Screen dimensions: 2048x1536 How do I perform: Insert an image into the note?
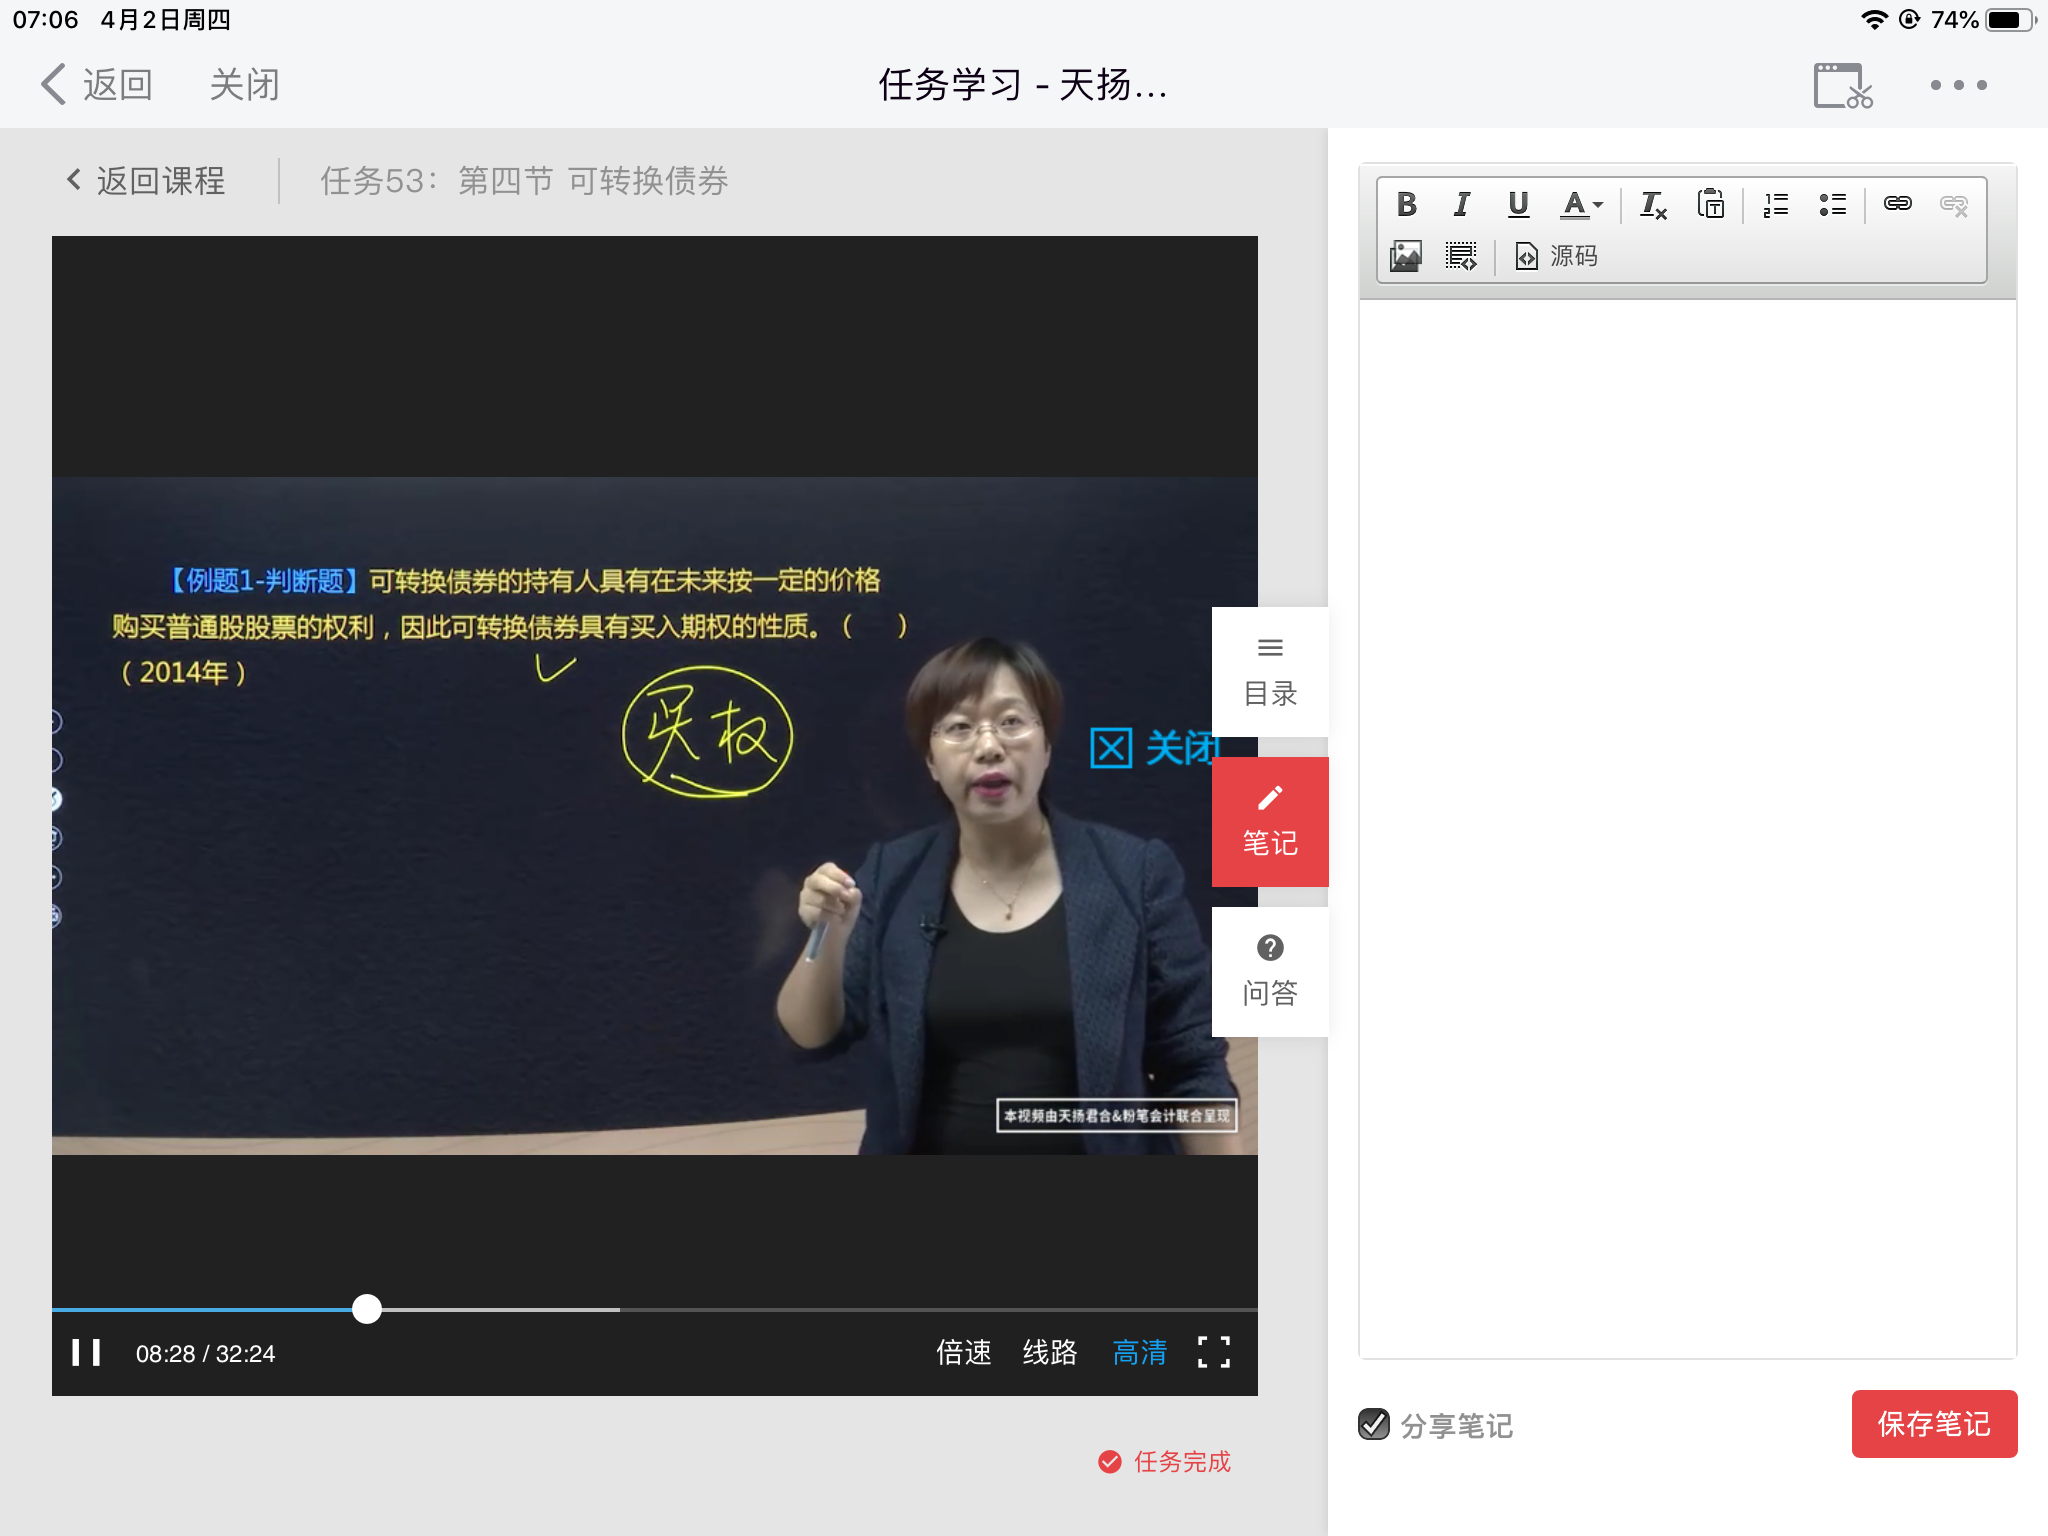[x=1406, y=256]
